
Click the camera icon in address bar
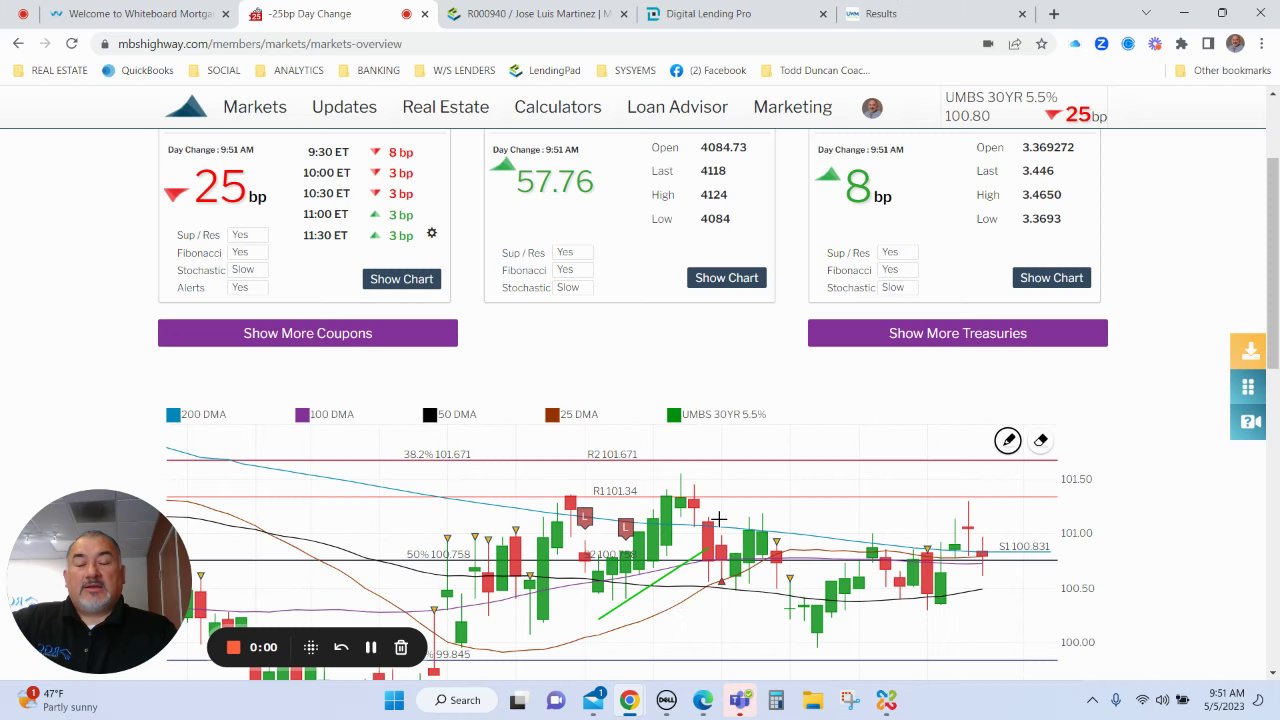pyautogui.click(x=988, y=44)
